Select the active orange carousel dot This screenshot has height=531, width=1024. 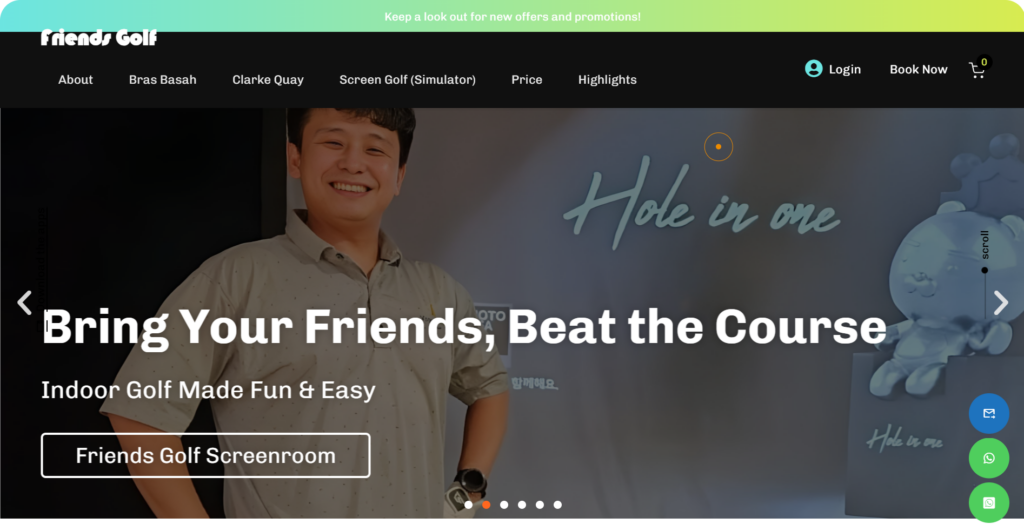pos(486,504)
